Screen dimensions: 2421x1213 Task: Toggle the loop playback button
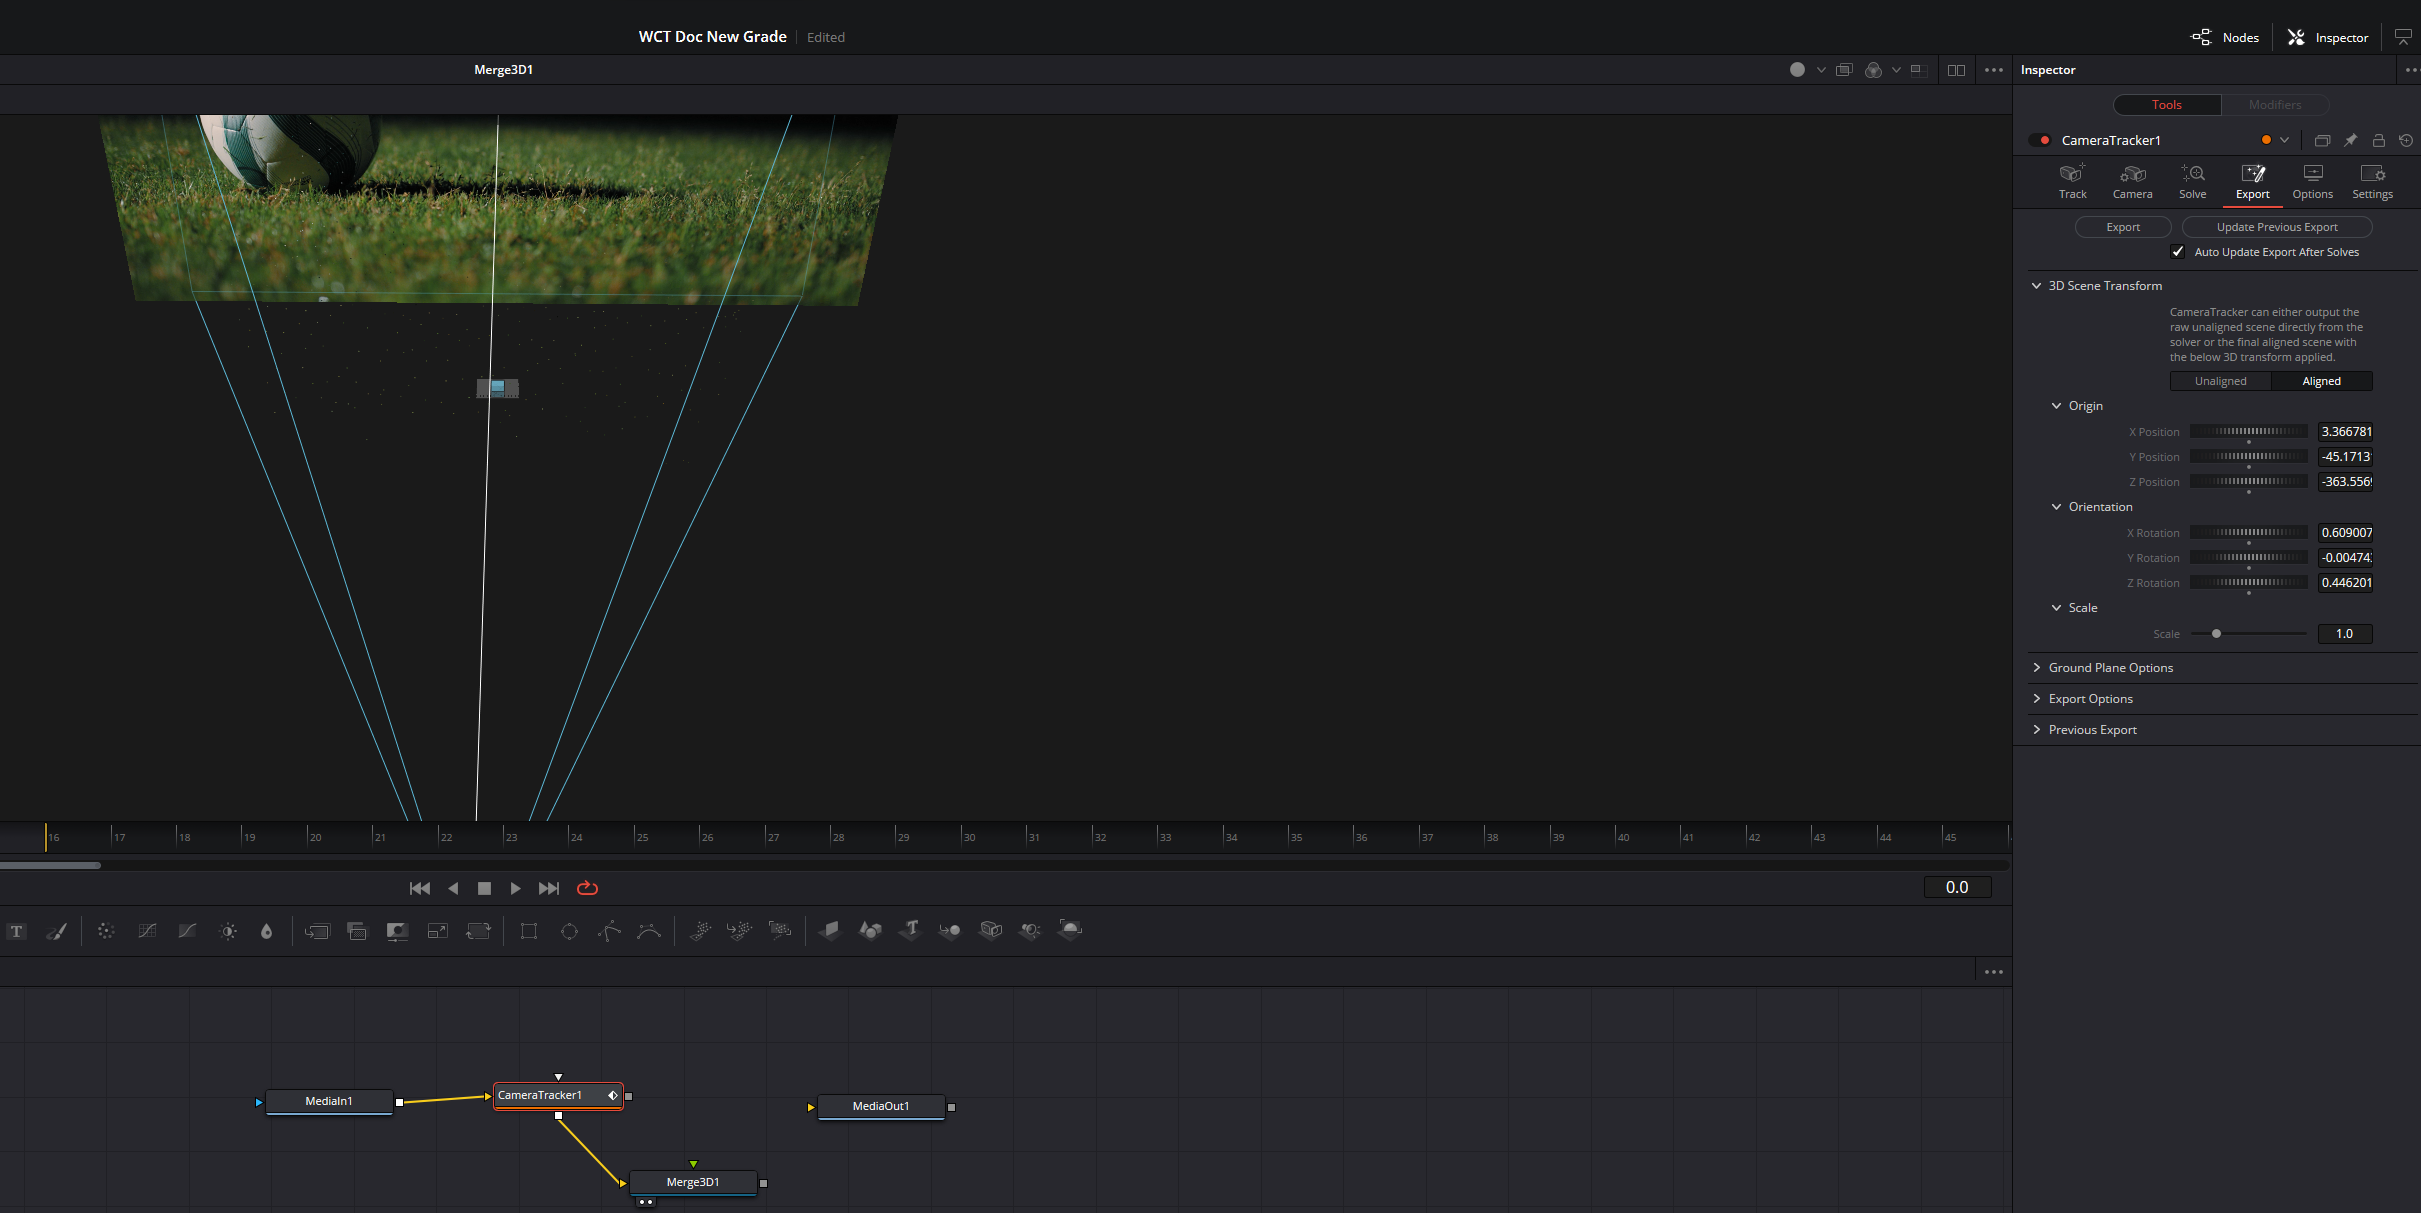(x=587, y=888)
